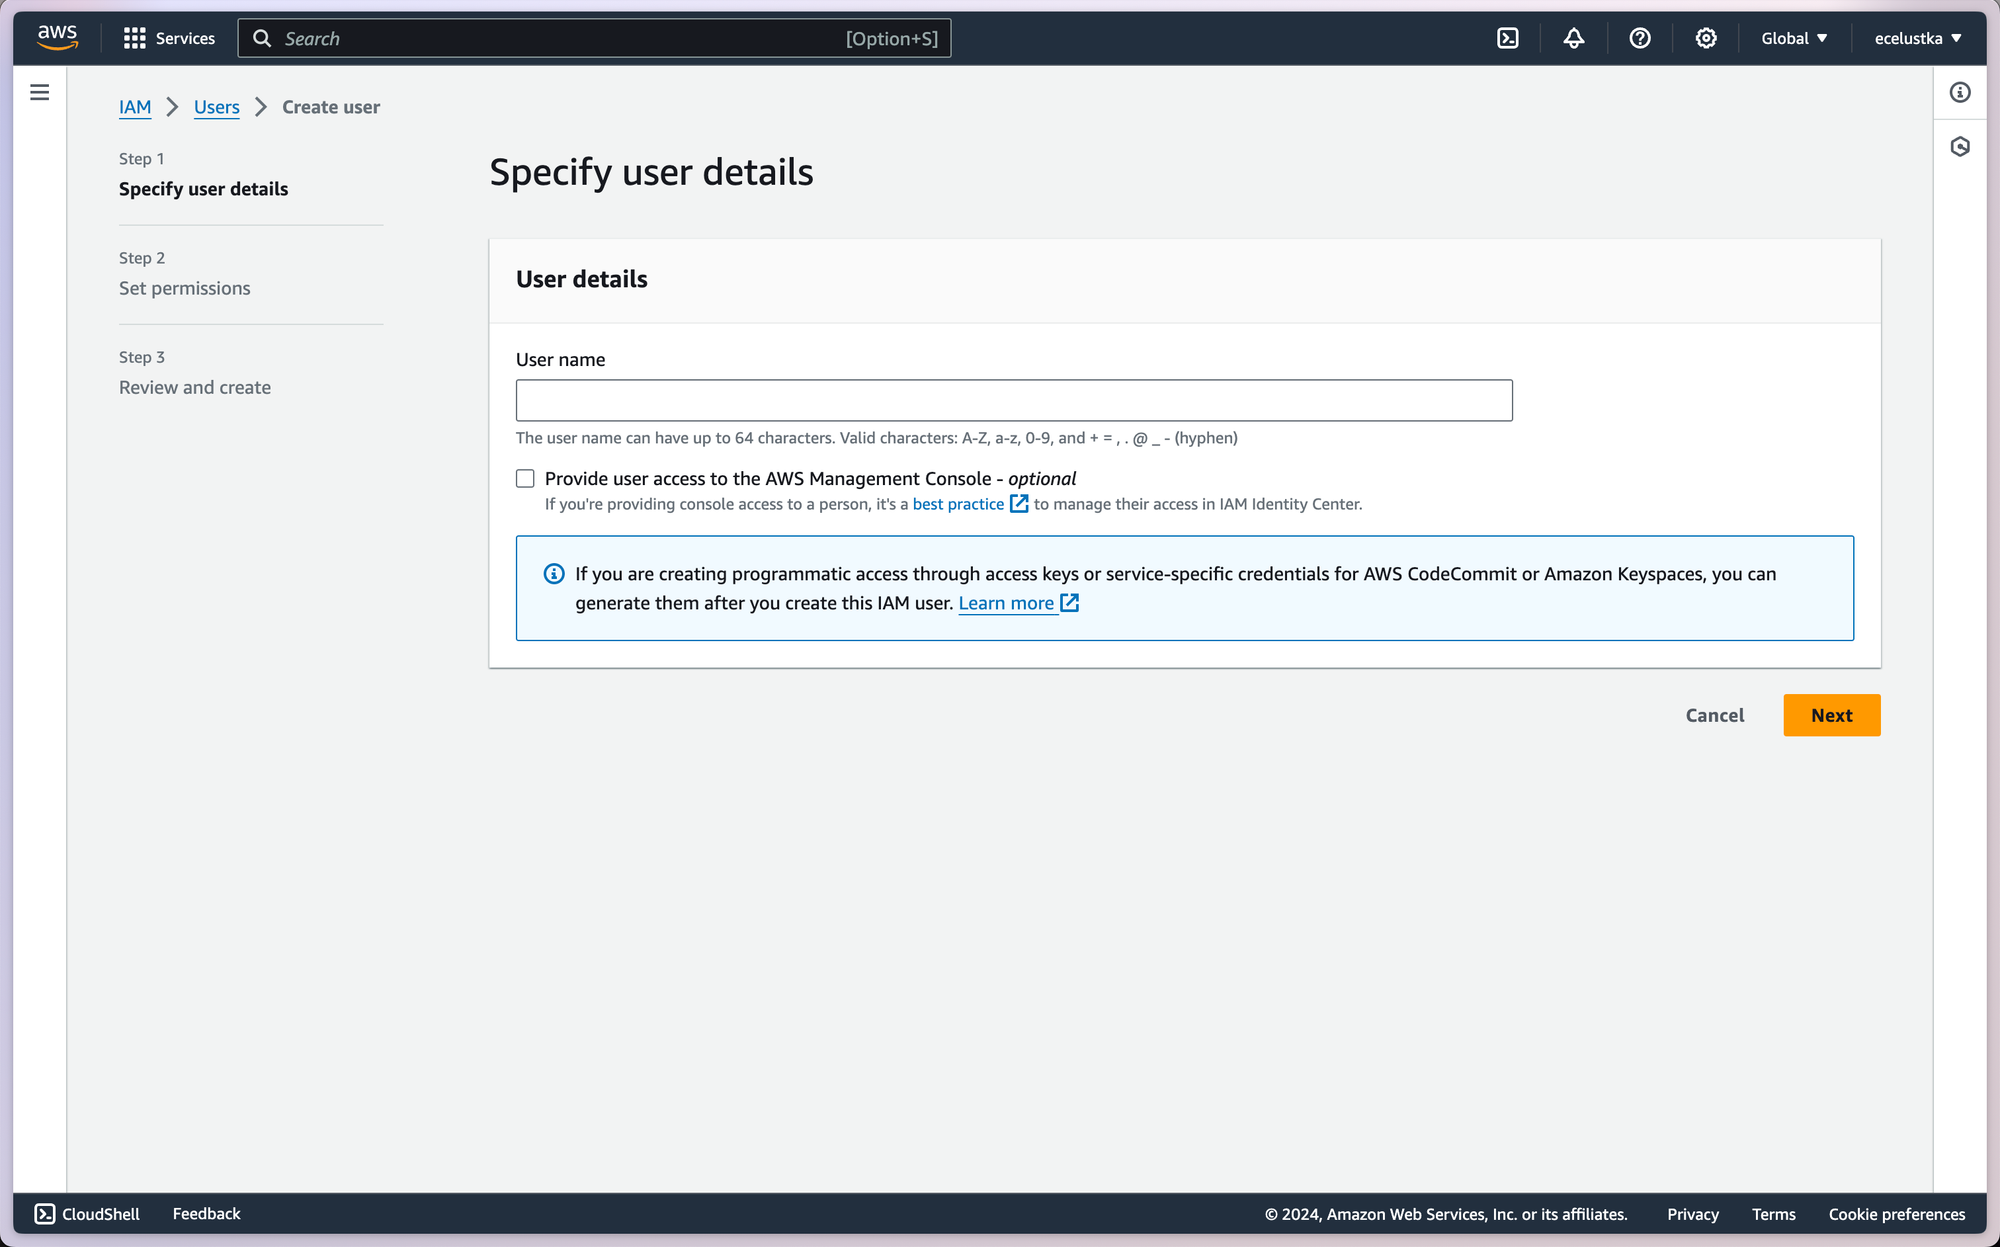Click the hexagon icon in right sidebar
The height and width of the screenshot is (1247, 2000).
click(x=1959, y=147)
